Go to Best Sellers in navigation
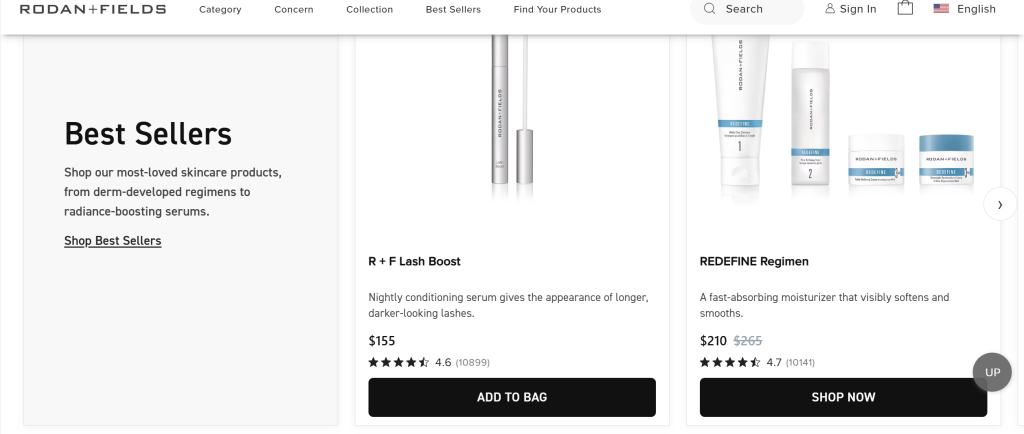This screenshot has width=1024, height=434. [x=453, y=10]
